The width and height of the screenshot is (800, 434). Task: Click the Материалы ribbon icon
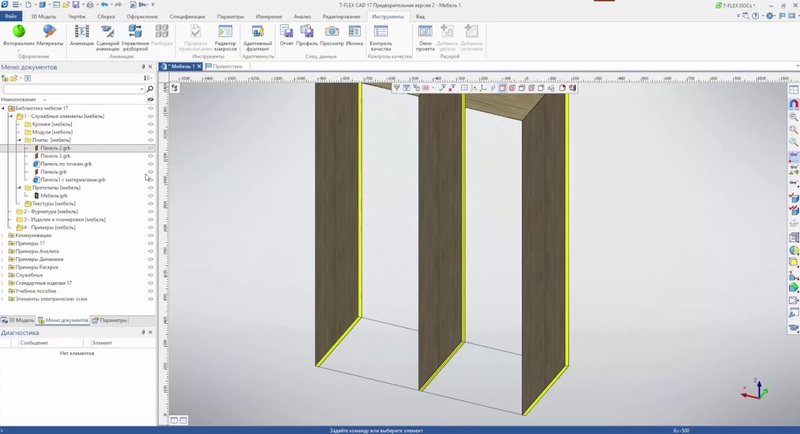click(49, 35)
